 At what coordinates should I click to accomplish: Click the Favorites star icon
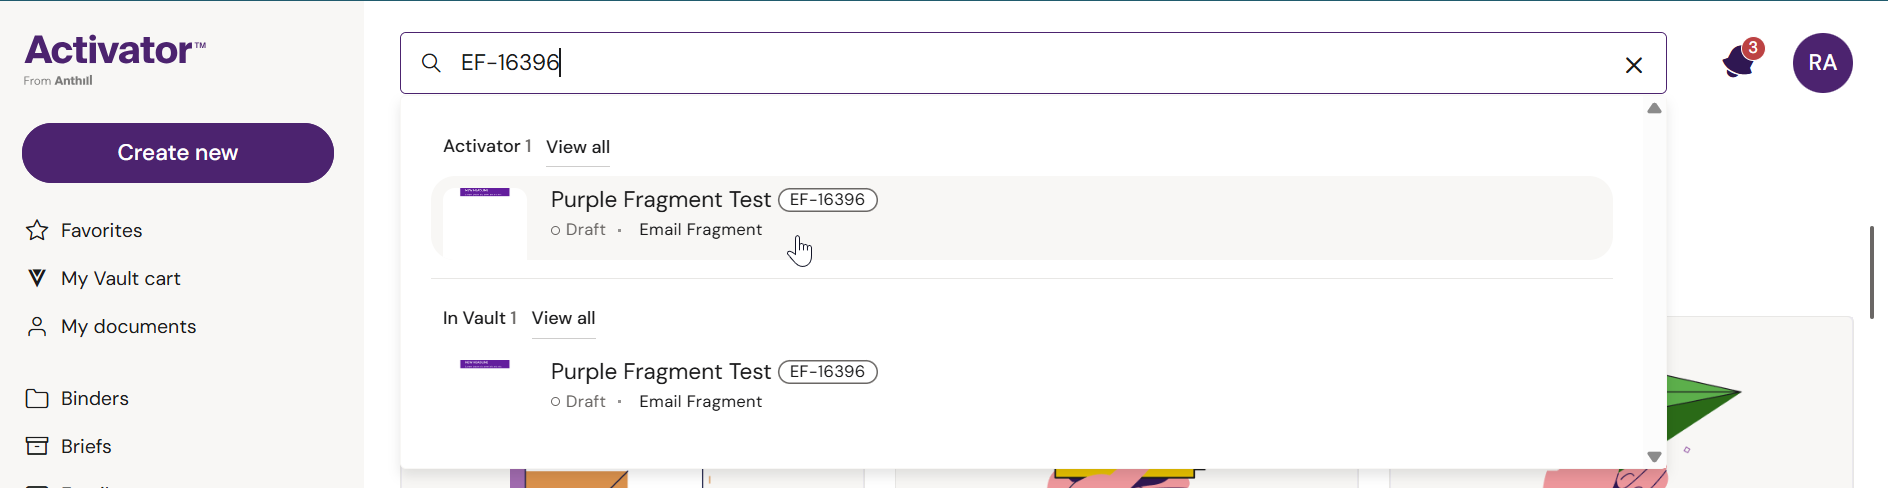click(x=37, y=231)
